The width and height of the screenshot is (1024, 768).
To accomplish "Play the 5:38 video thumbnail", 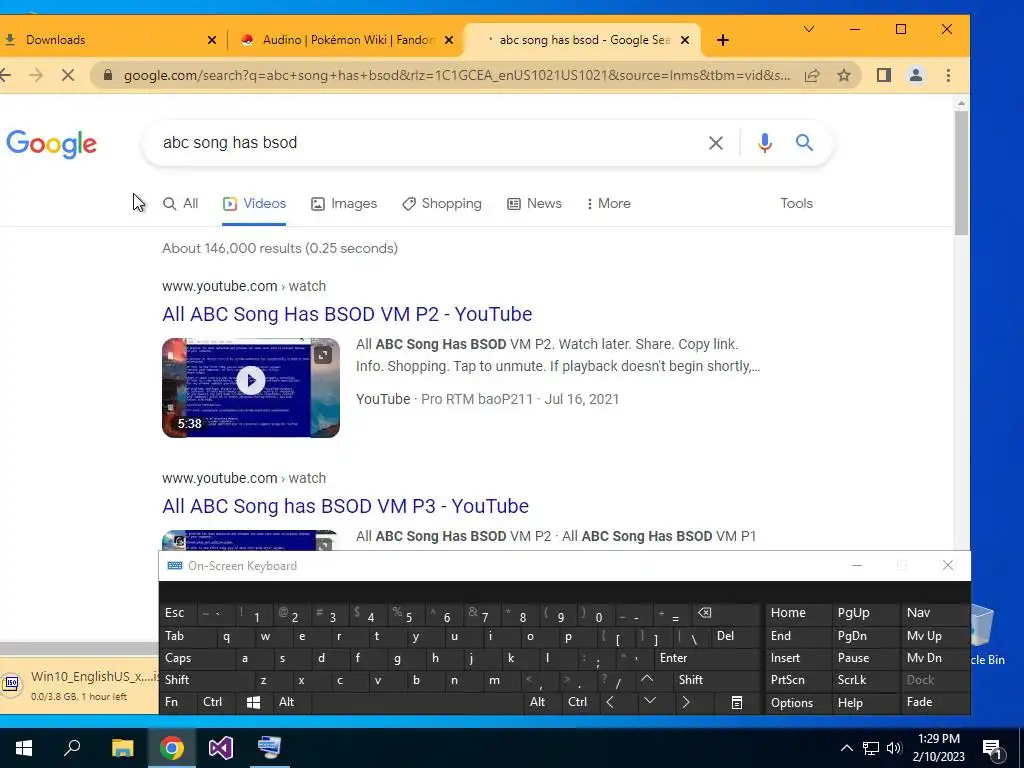I will coord(251,388).
